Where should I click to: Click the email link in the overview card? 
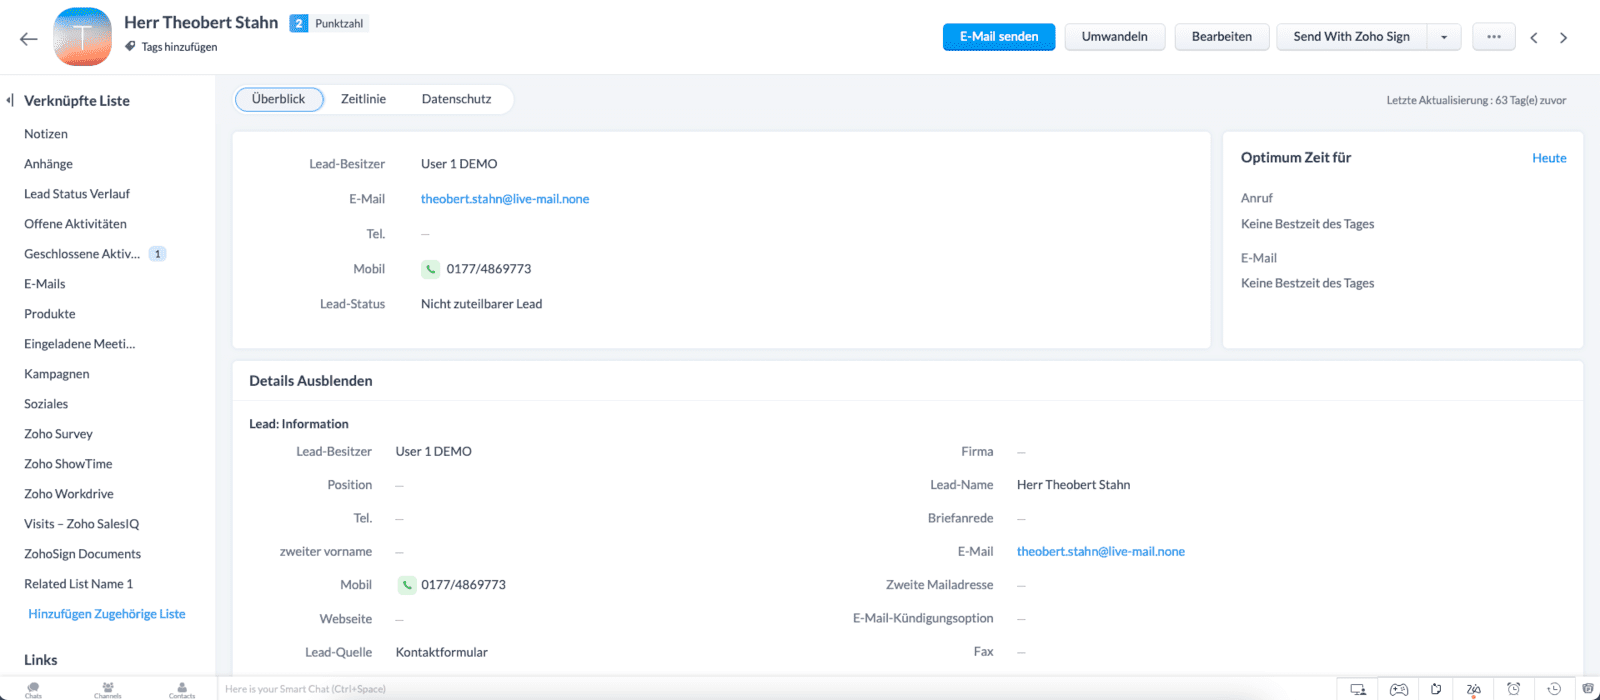[505, 199]
